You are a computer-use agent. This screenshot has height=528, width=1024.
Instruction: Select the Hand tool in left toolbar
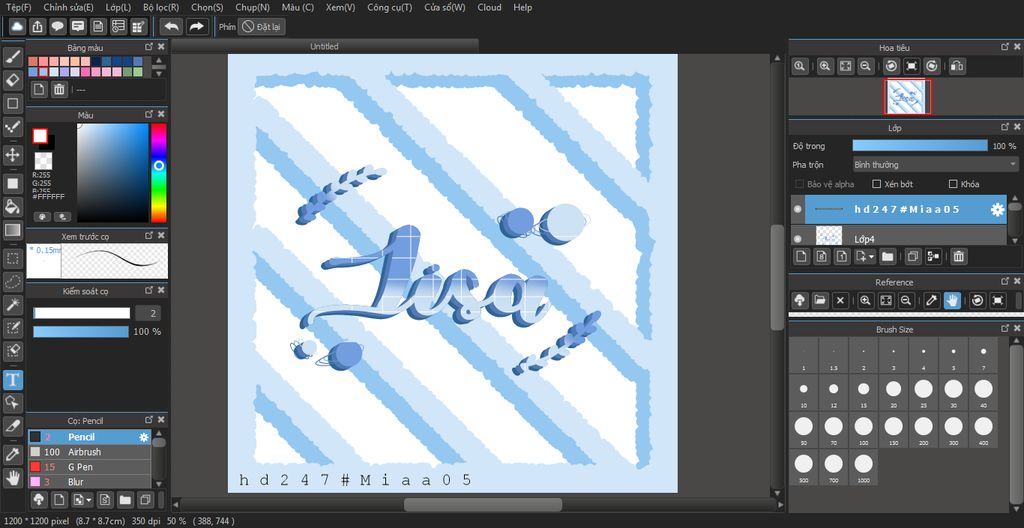click(x=13, y=476)
